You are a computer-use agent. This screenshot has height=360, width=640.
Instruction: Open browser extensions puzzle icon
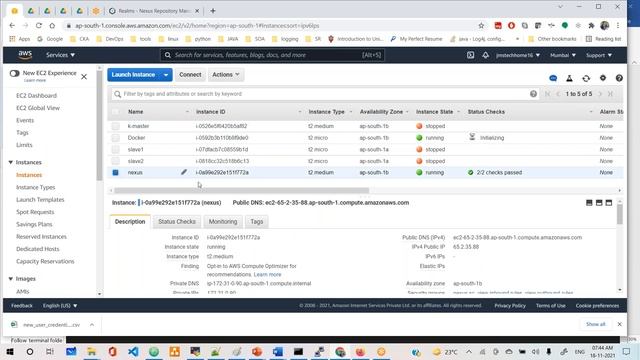[x=591, y=26]
